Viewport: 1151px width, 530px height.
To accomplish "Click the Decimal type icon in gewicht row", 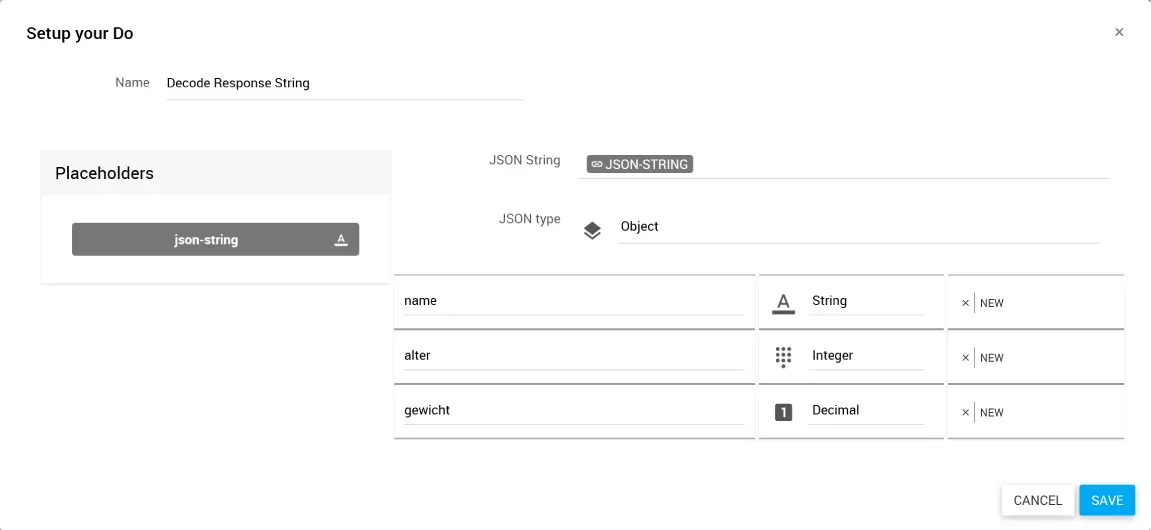I will click(784, 411).
